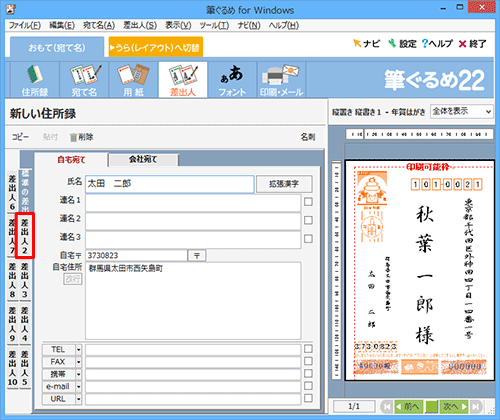Viewport: 500px width, 420px height.
Task: Click the ✕終了 exit button
Action: tap(473, 44)
